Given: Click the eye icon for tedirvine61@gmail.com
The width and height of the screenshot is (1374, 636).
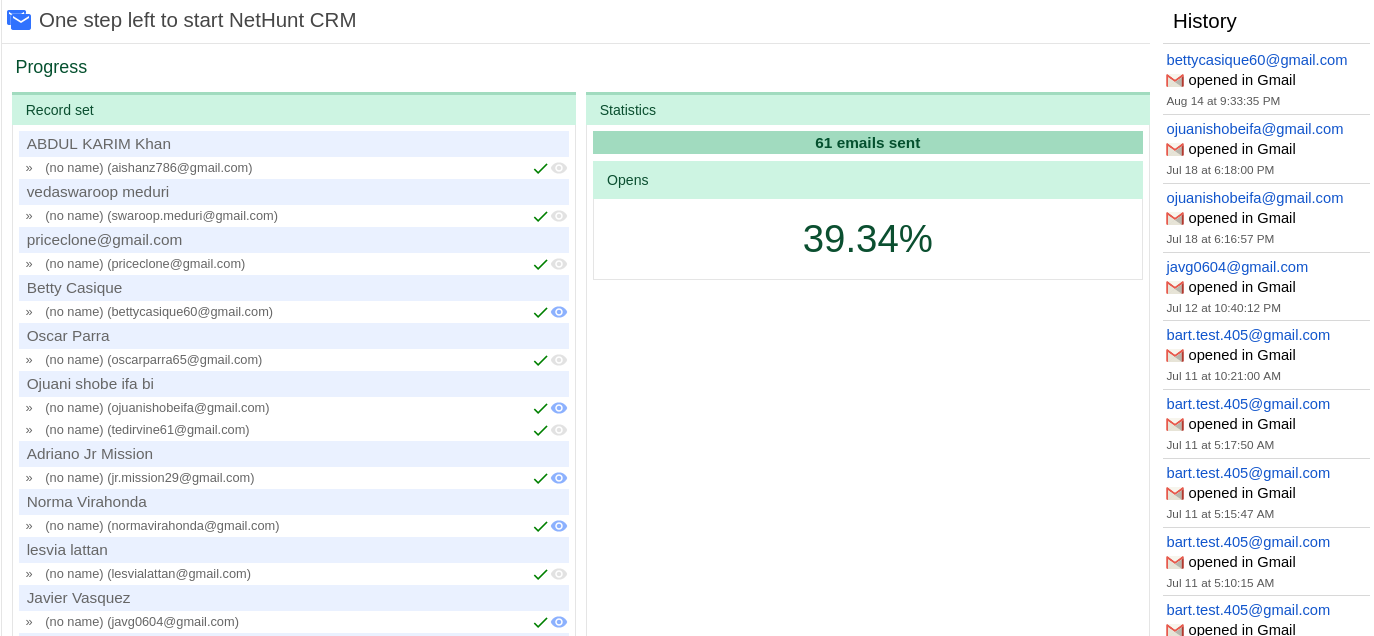Looking at the screenshot, I should (x=559, y=430).
